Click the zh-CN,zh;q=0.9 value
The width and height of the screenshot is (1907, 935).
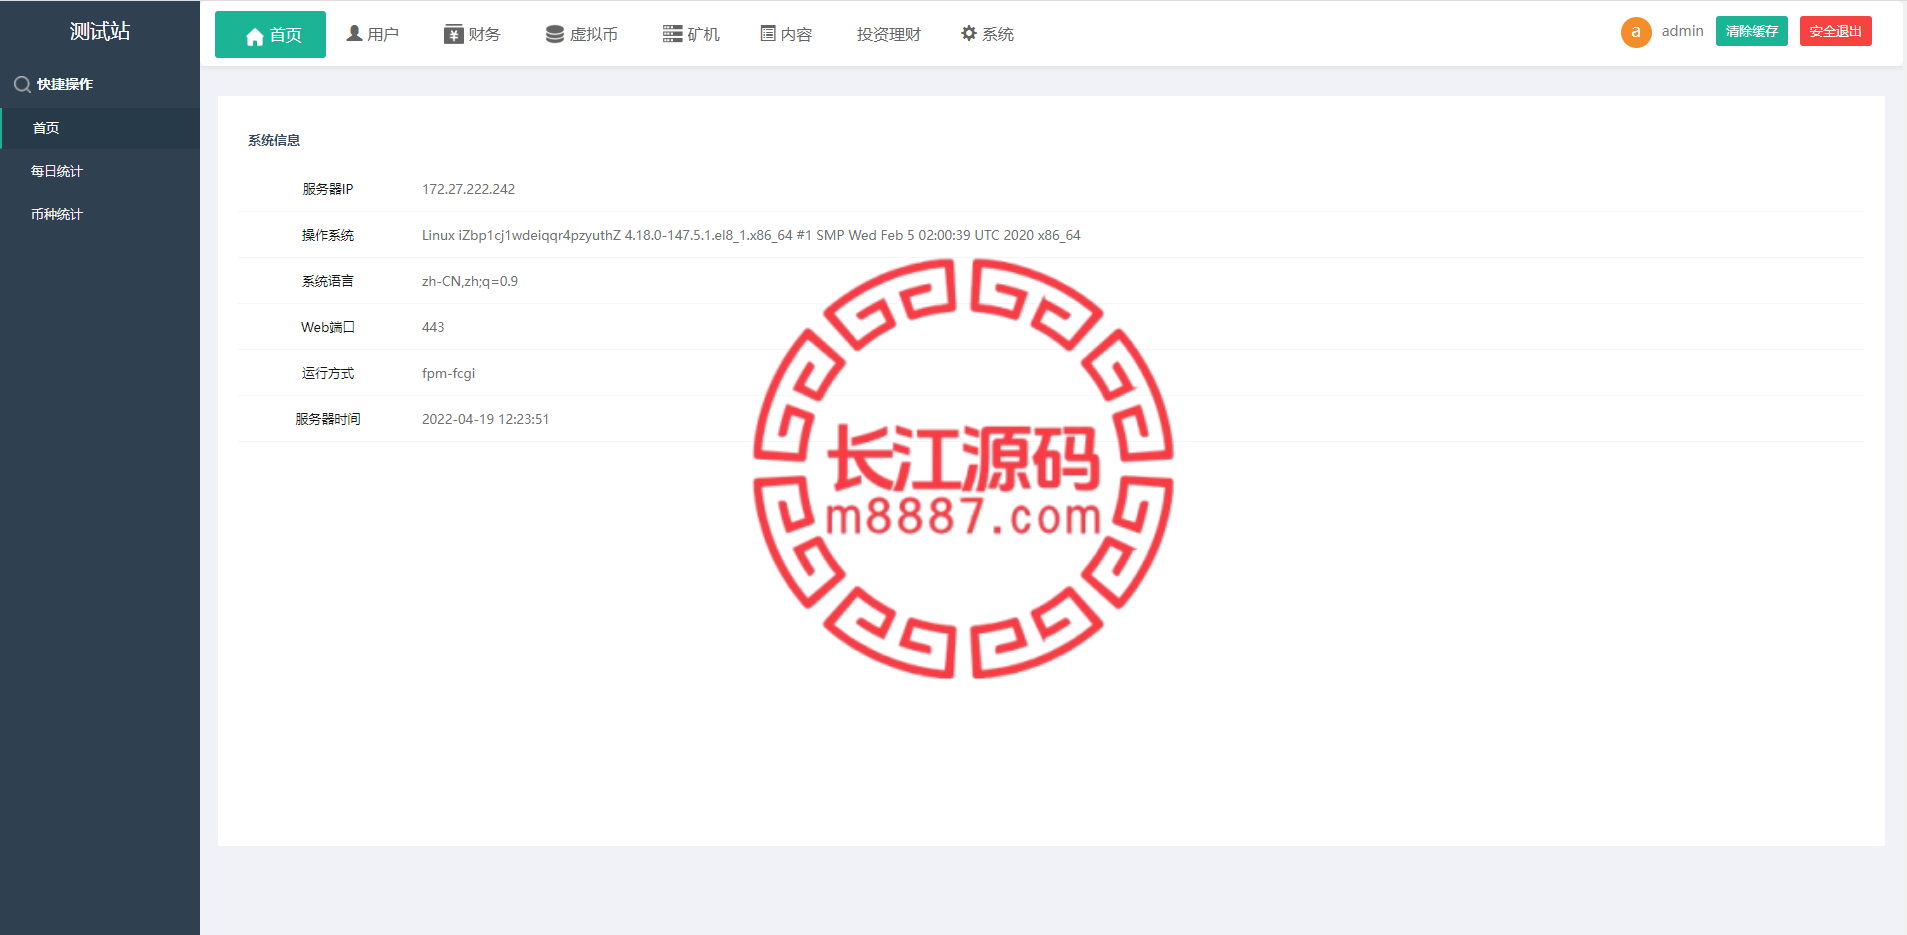click(470, 281)
